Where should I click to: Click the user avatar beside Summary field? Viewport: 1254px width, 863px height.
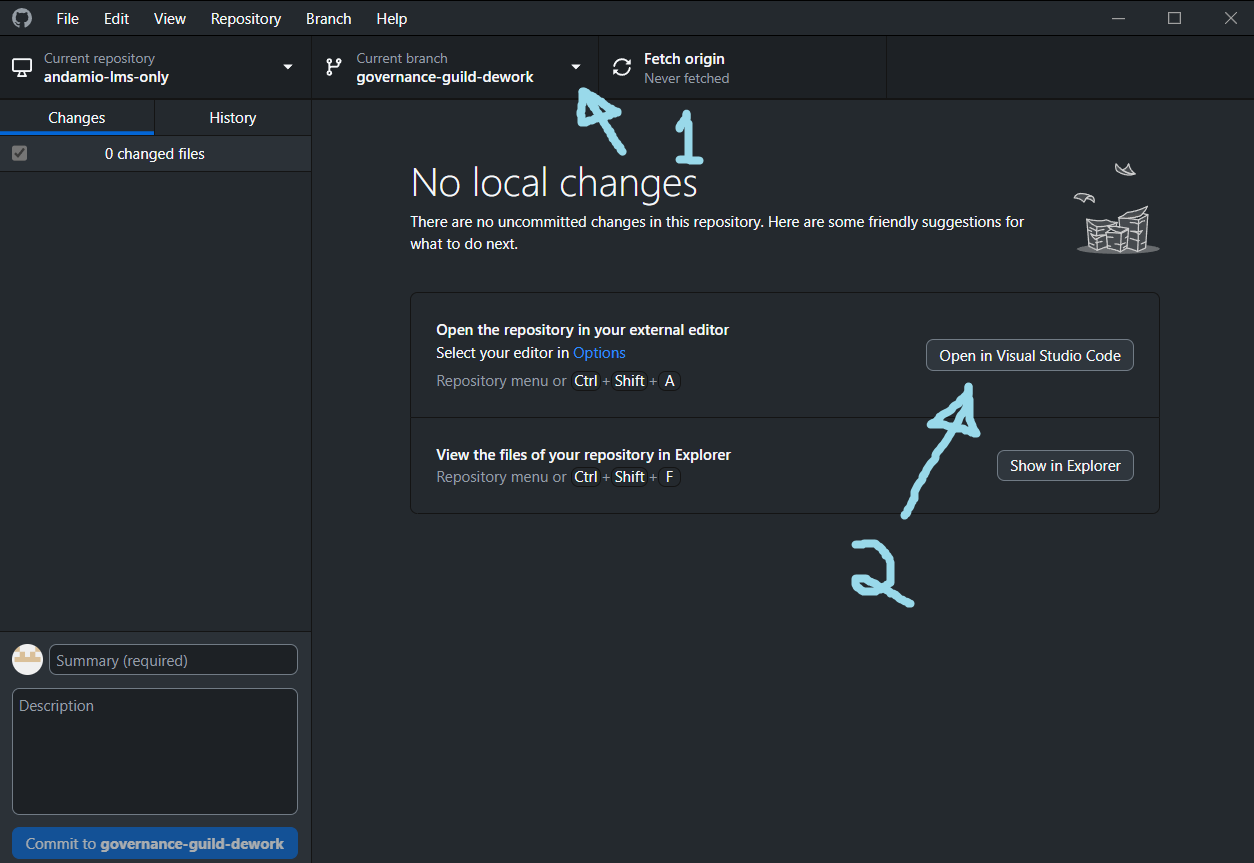tap(27, 660)
